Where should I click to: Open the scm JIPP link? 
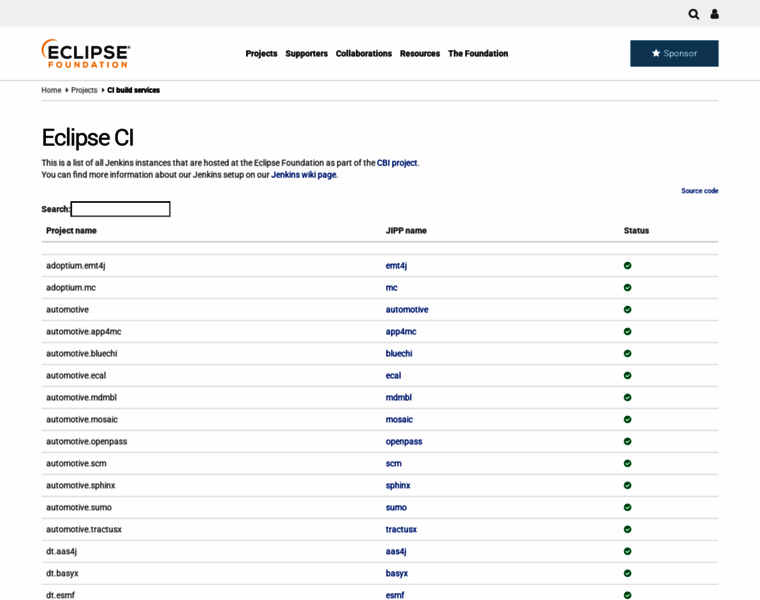coord(393,463)
